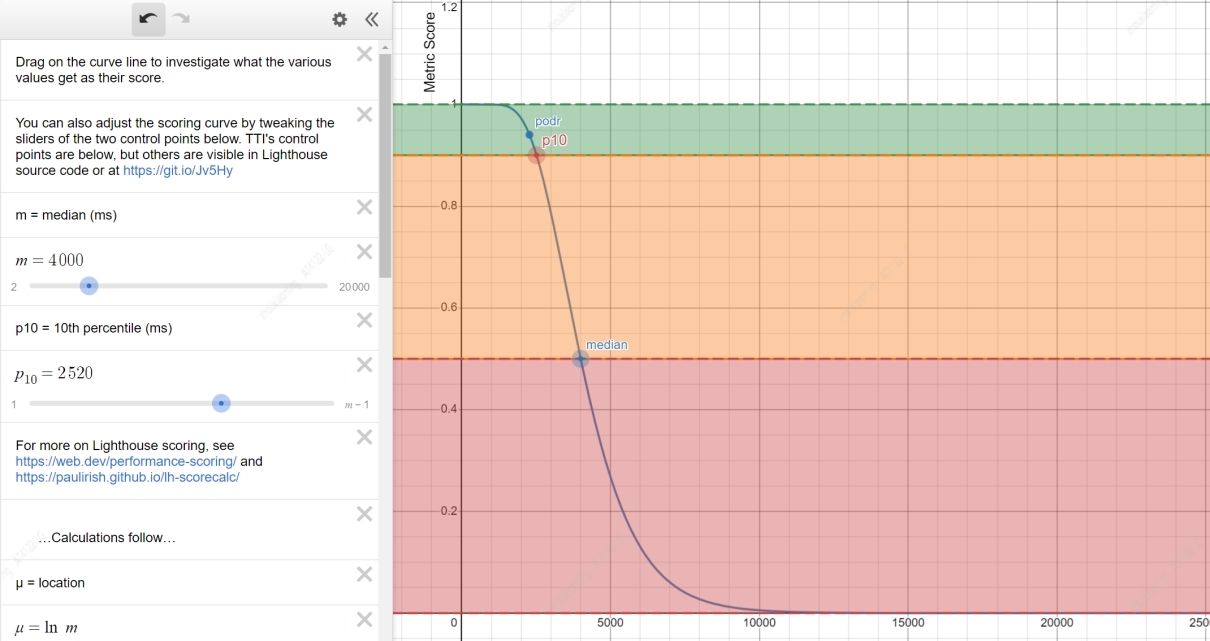Open the paulirish lh-scorecalc link
The height and width of the screenshot is (641, 1210).
(x=127, y=478)
